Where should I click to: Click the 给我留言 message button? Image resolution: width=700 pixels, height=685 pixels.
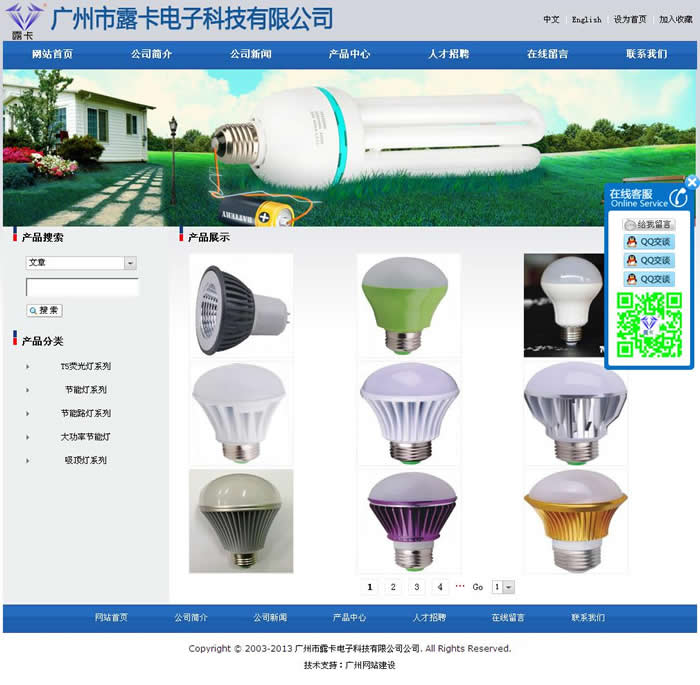coord(649,225)
